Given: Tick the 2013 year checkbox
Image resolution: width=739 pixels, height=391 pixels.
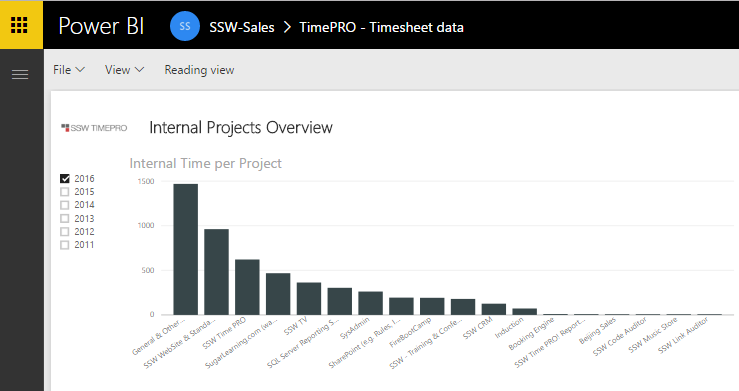Looking at the screenshot, I should (65, 219).
